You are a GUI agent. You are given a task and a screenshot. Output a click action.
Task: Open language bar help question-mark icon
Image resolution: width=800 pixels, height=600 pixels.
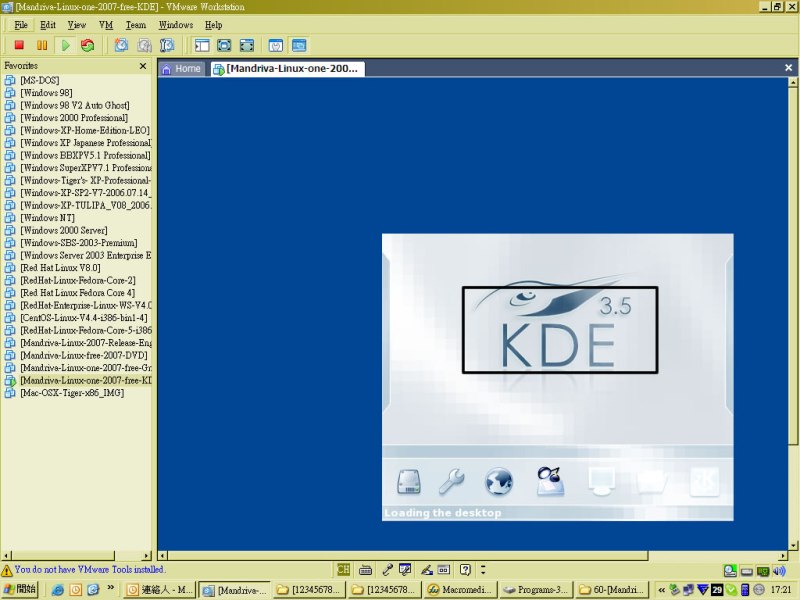click(x=465, y=569)
